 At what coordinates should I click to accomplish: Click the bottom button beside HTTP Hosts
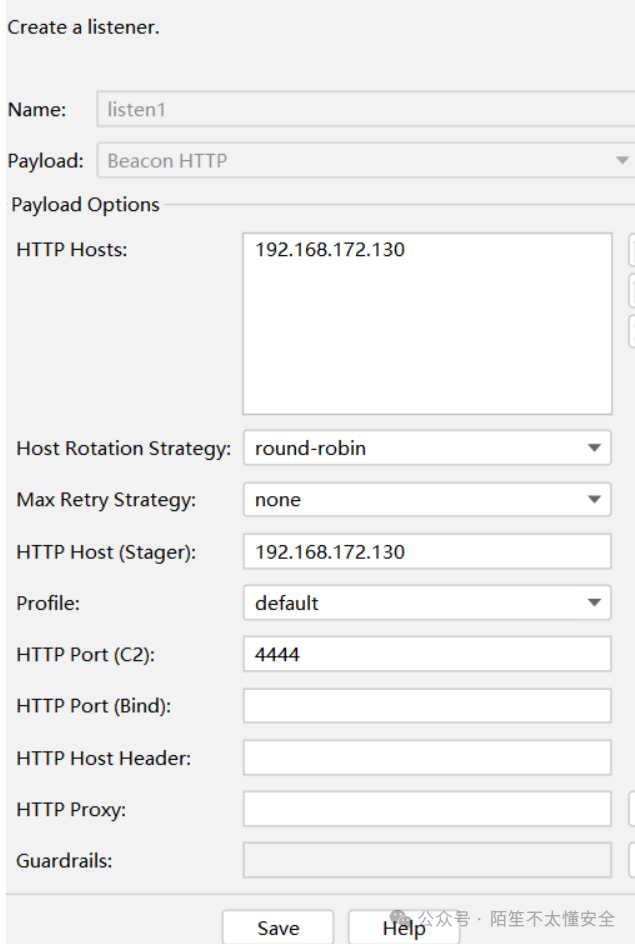tap(631, 331)
